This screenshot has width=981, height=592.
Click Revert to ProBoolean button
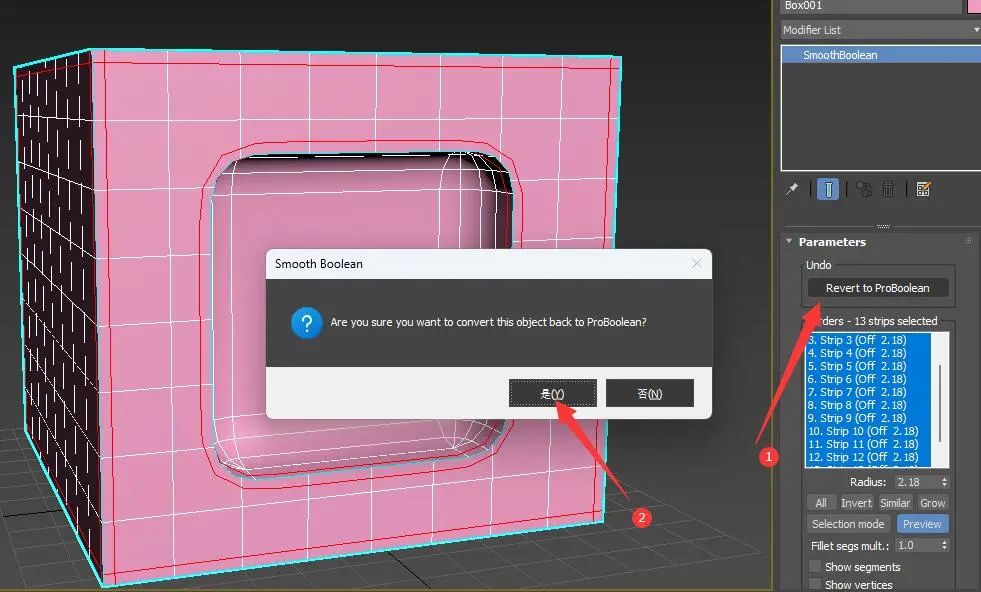878,288
